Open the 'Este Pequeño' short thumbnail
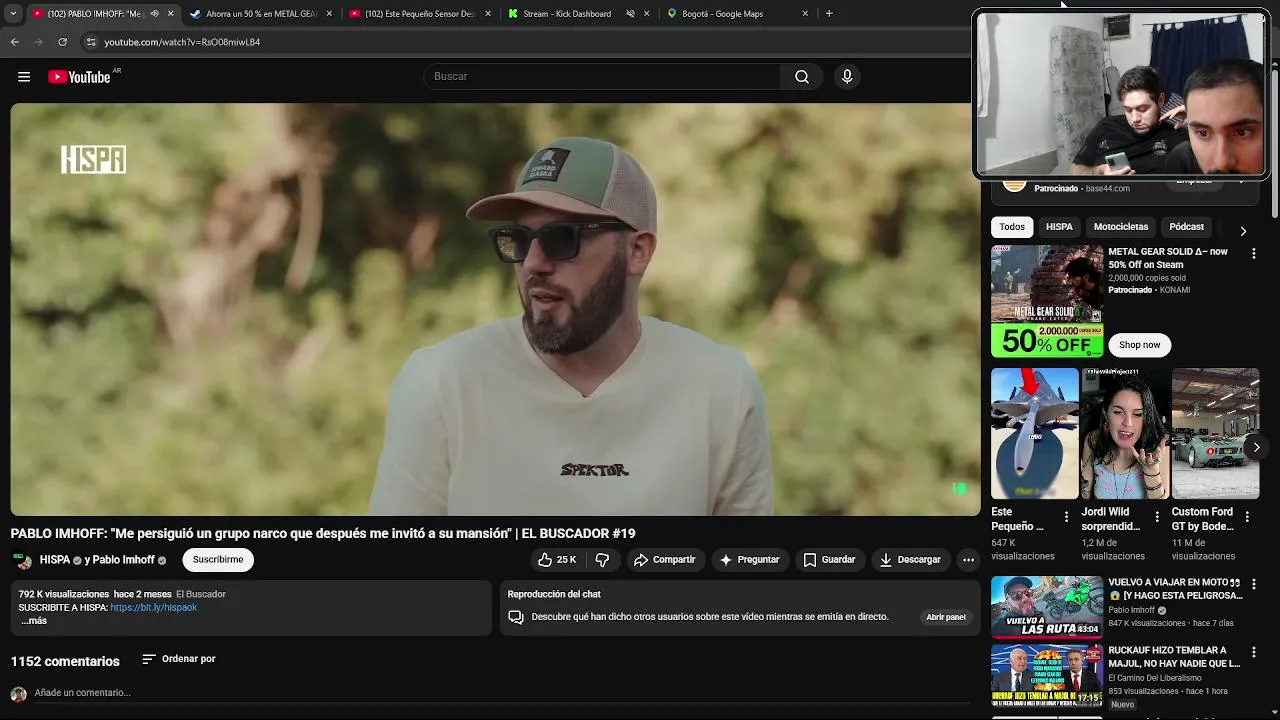Screen dimensions: 1280x720 1035,433
